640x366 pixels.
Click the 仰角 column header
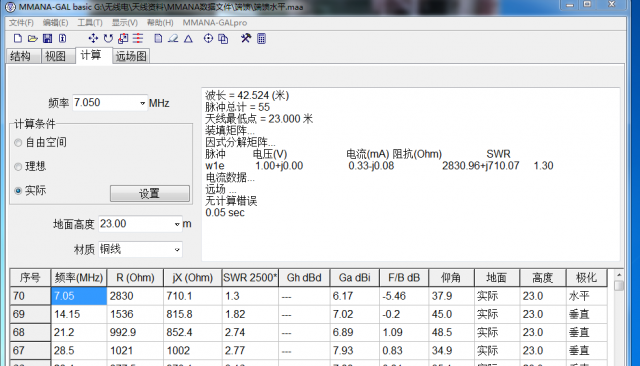(x=451, y=278)
